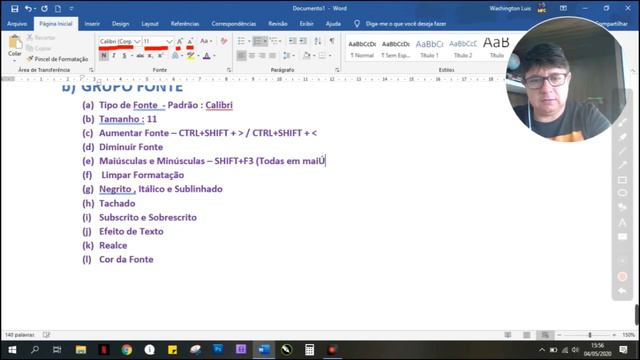Increase font size with enlarge A
The height and width of the screenshot is (360, 640).
click(x=180, y=41)
